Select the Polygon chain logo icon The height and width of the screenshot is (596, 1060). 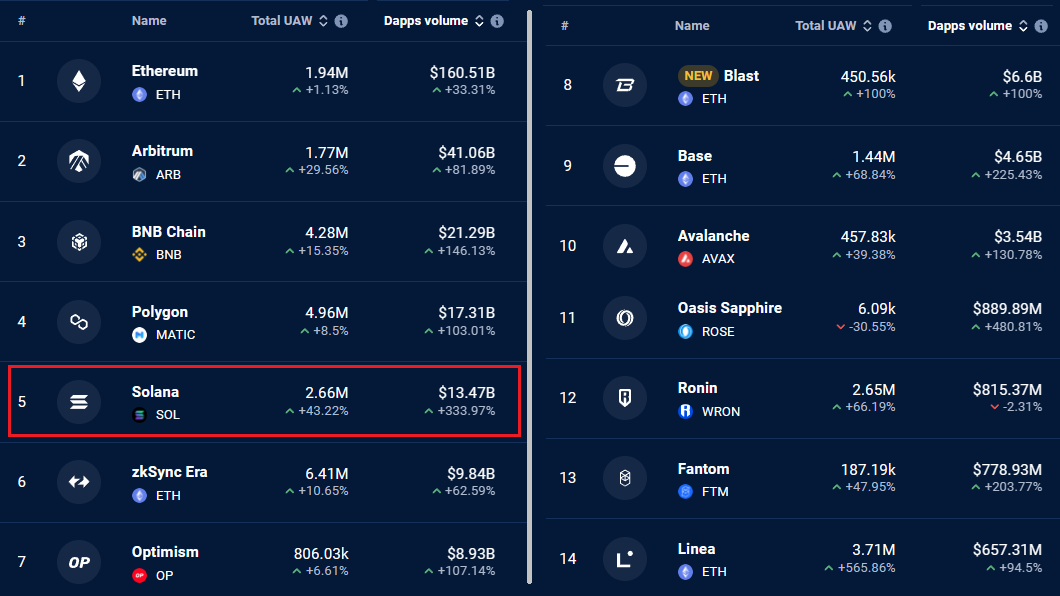click(x=79, y=322)
